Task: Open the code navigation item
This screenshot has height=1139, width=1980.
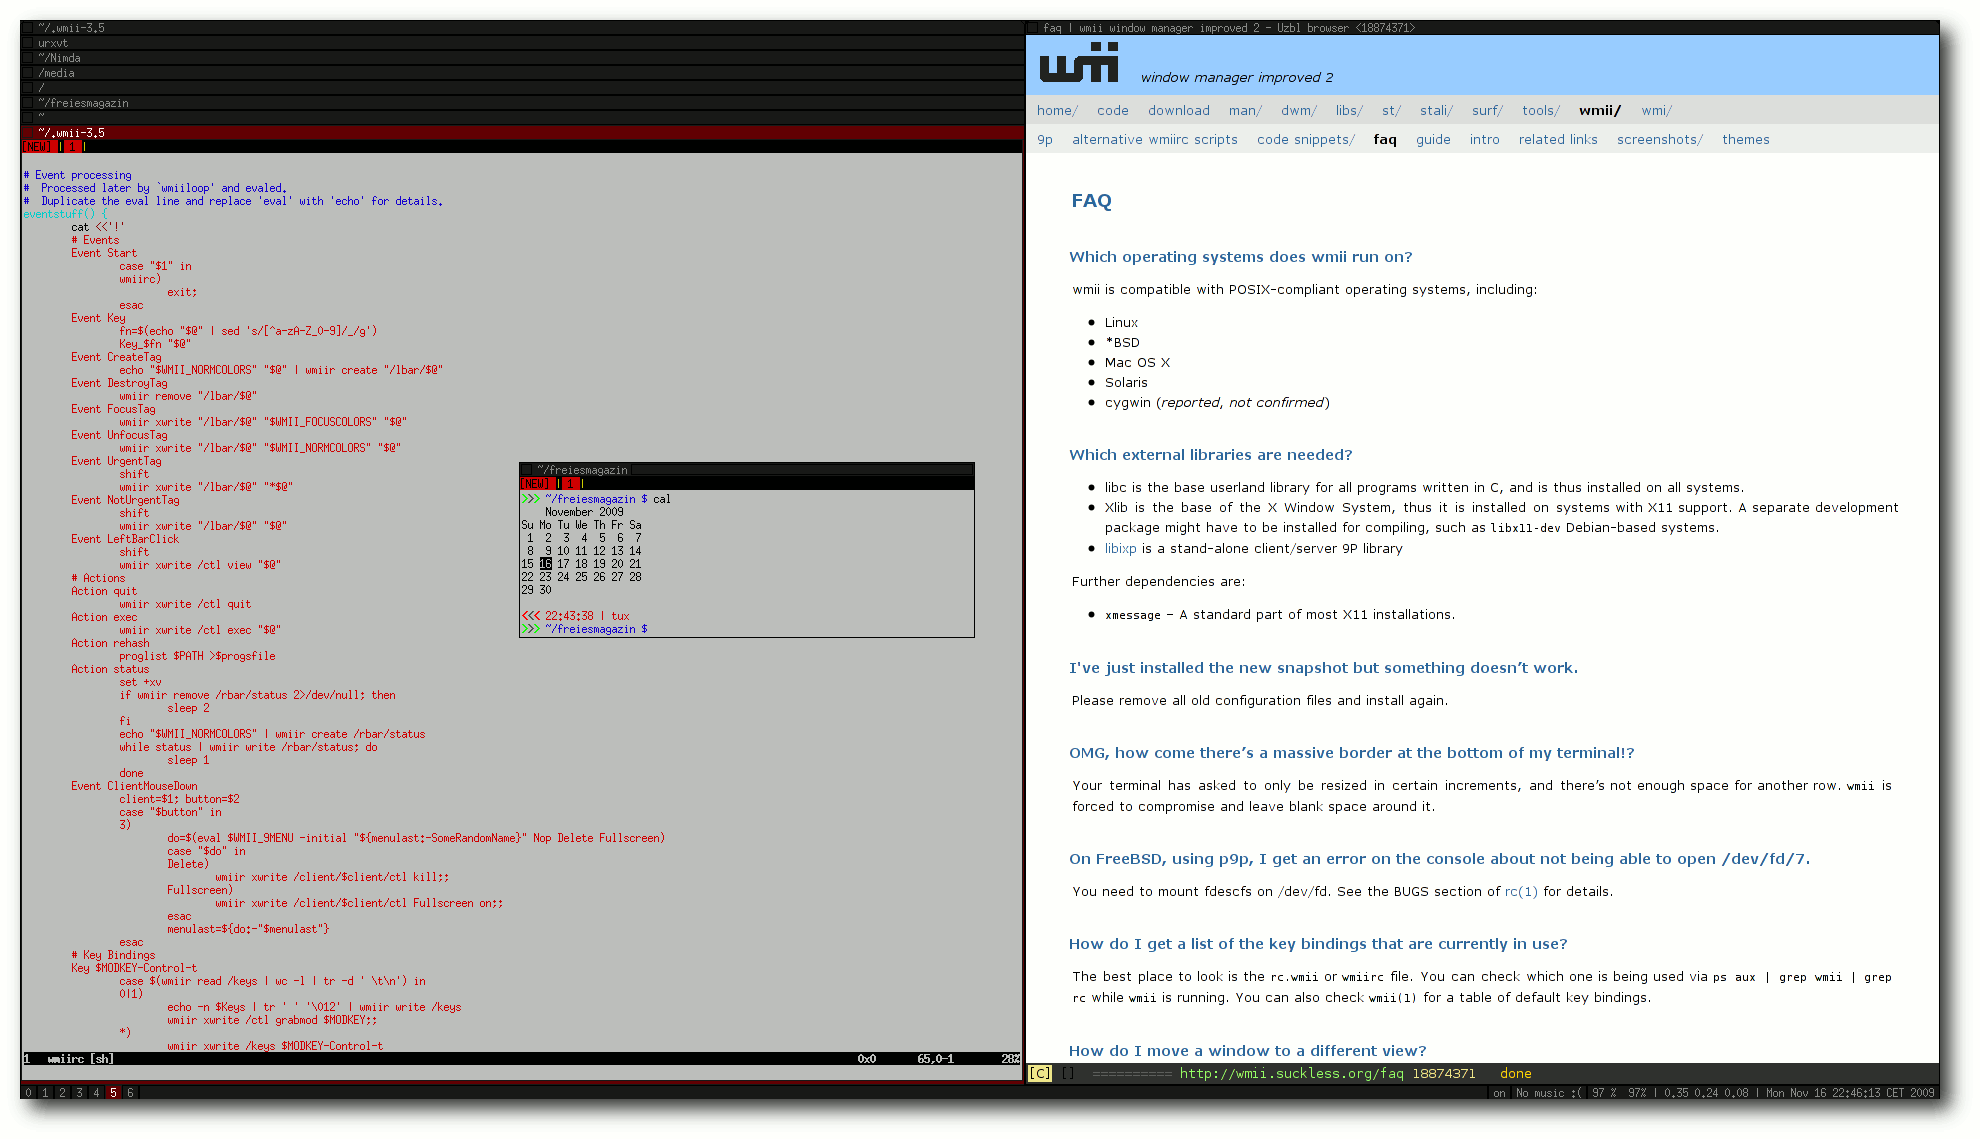Action: (x=1112, y=111)
